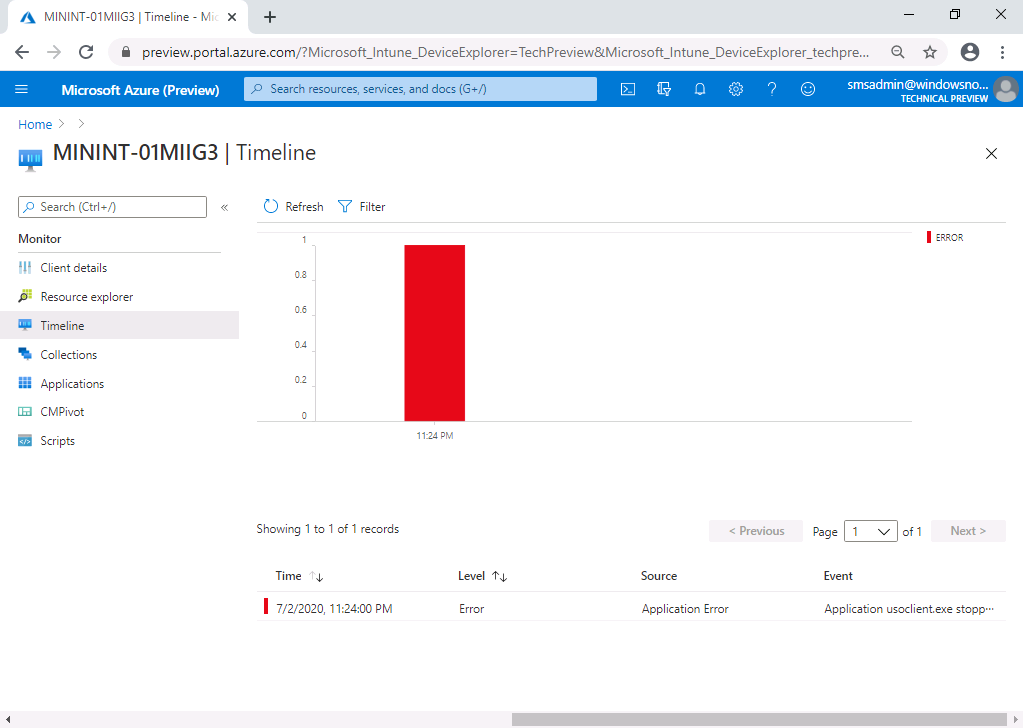Click the CMPivot icon

click(25, 412)
